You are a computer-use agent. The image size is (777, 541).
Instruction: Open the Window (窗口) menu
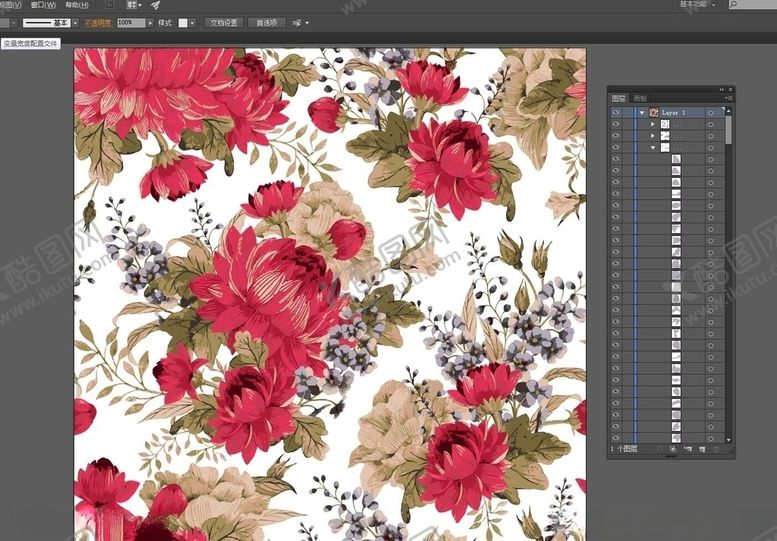pyautogui.click(x=43, y=5)
